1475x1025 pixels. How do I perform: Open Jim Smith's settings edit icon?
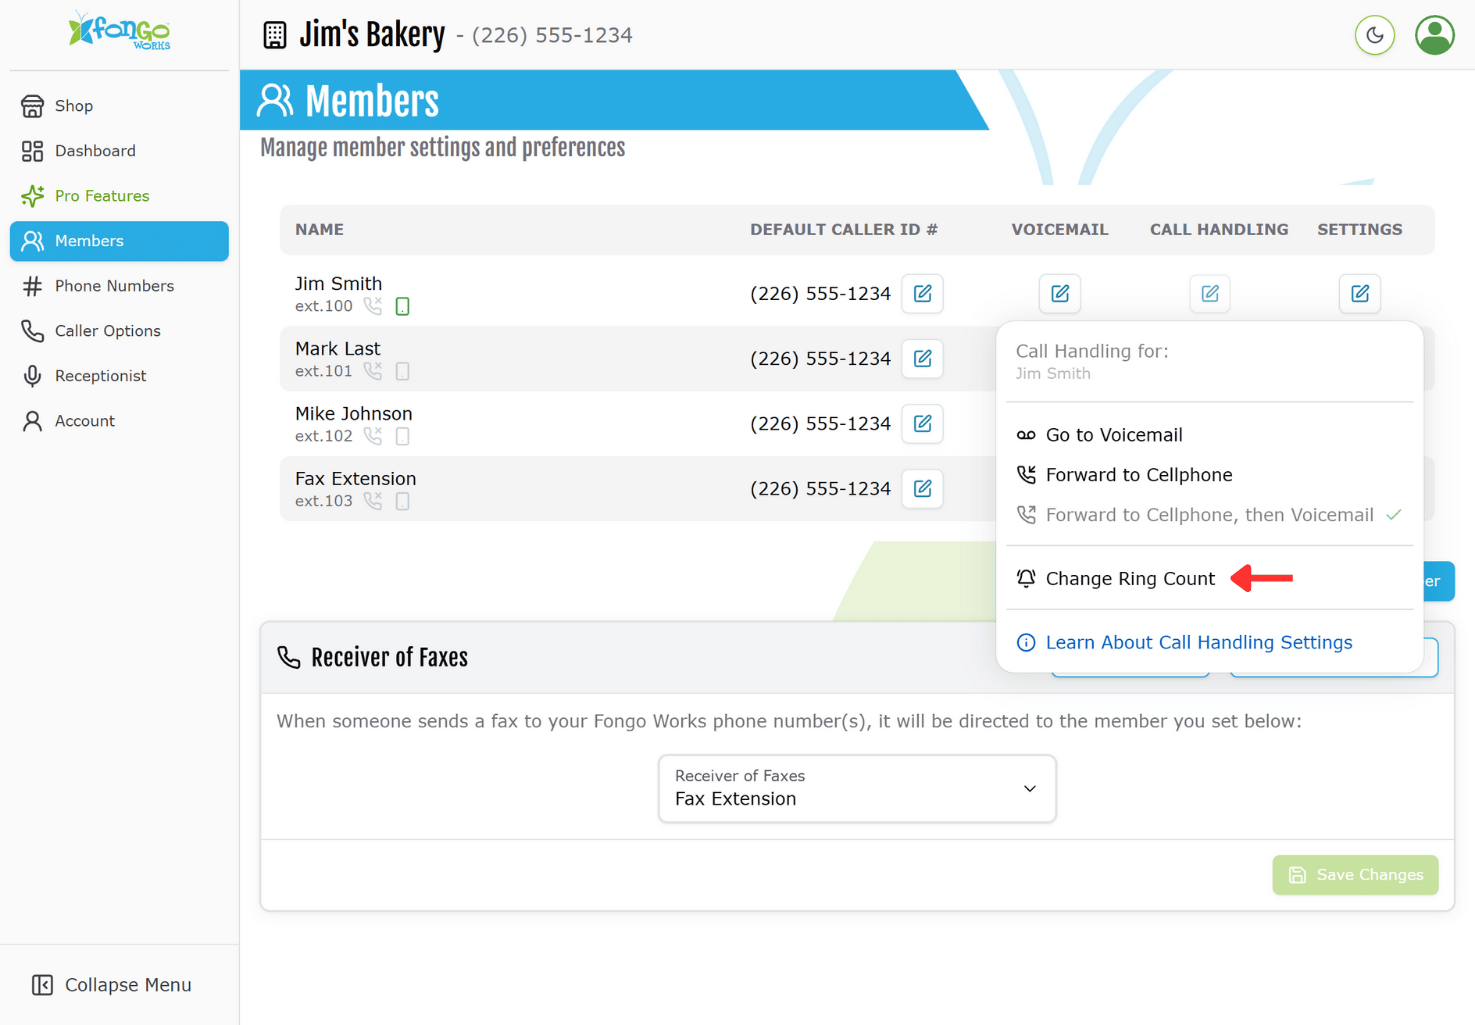1359,294
